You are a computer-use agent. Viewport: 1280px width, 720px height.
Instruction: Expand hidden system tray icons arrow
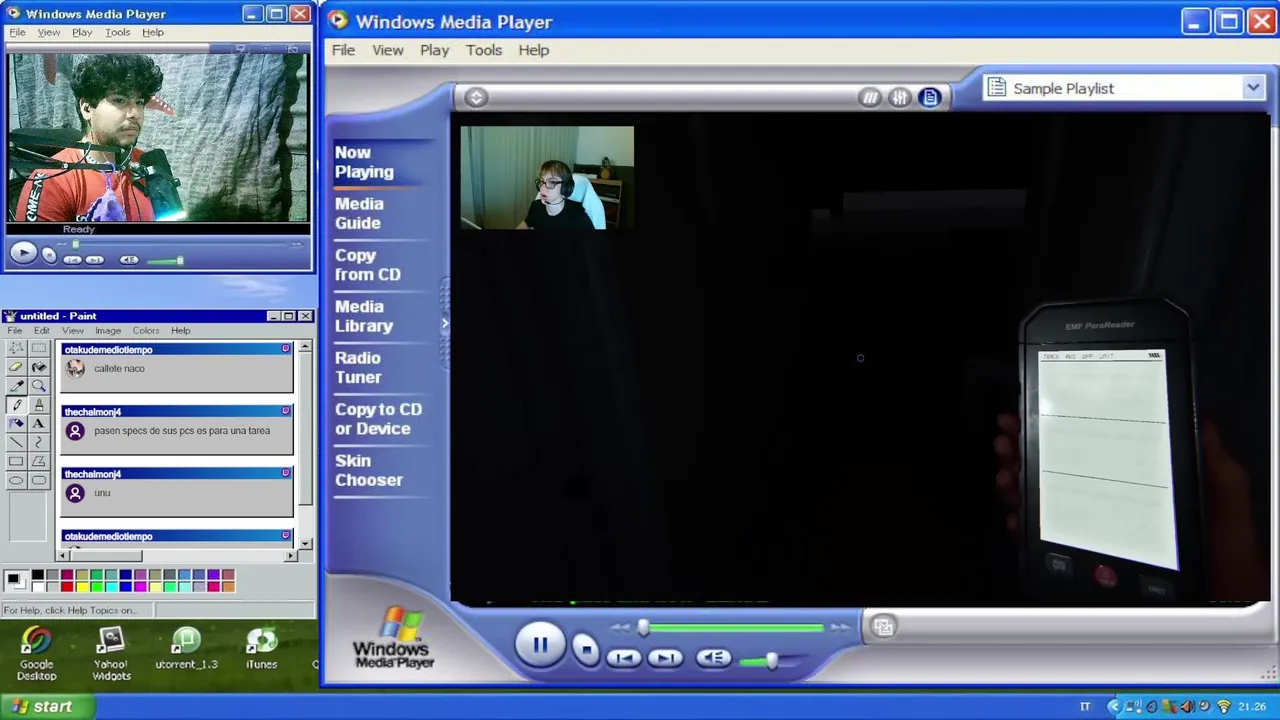1113,706
